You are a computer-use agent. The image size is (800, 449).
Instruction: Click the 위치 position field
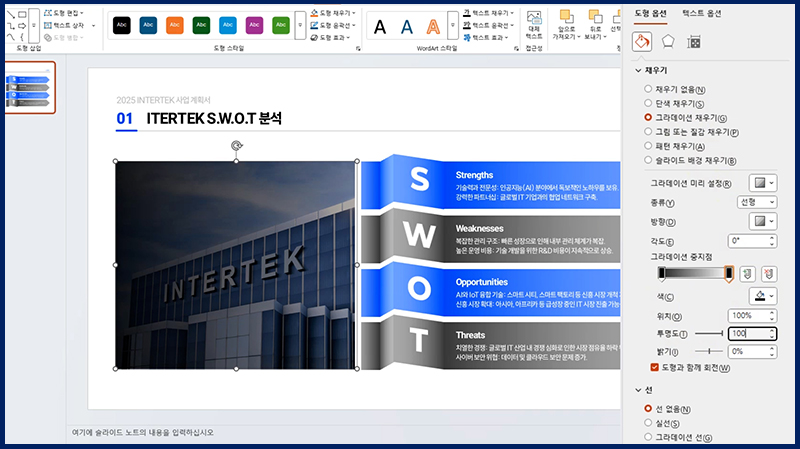[748, 315]
